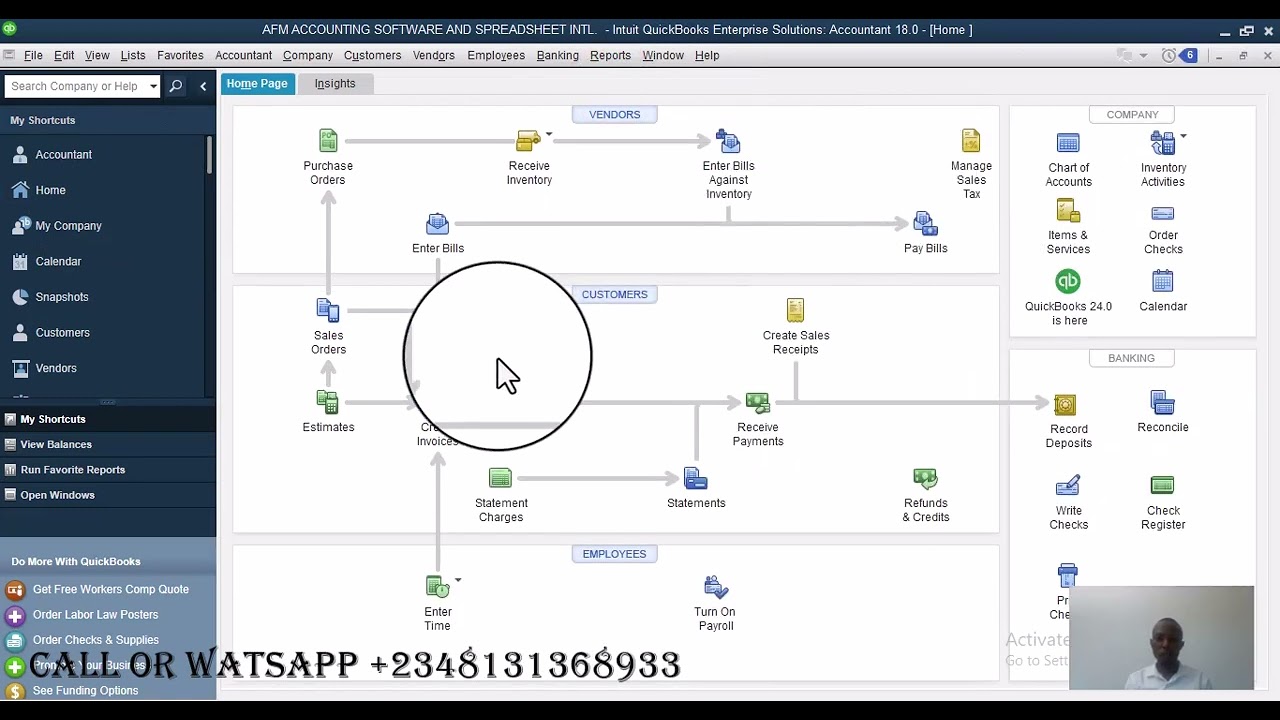1280x720 pixels.
Task: Click the Statements icon
Action: click(695, 479)
